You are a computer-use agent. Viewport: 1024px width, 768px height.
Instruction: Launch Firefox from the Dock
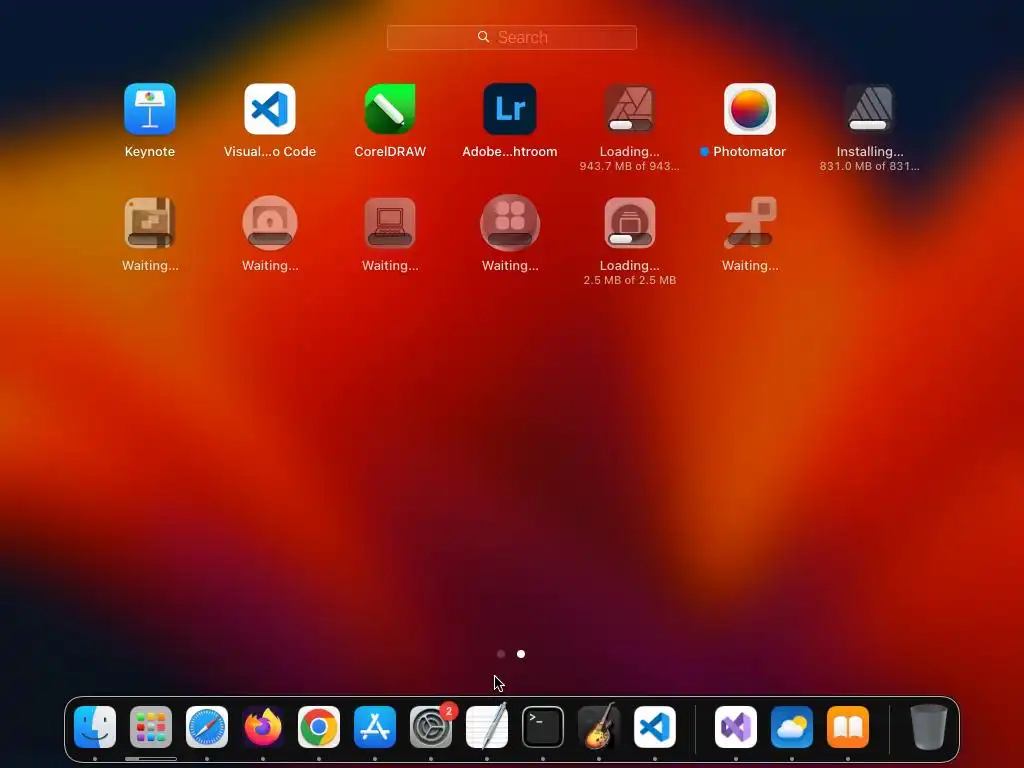[x=263, y=727]
